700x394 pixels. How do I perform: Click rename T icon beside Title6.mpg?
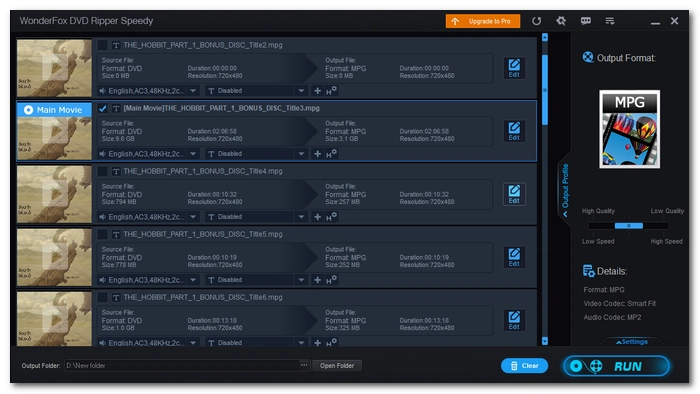tap(116, 297)
